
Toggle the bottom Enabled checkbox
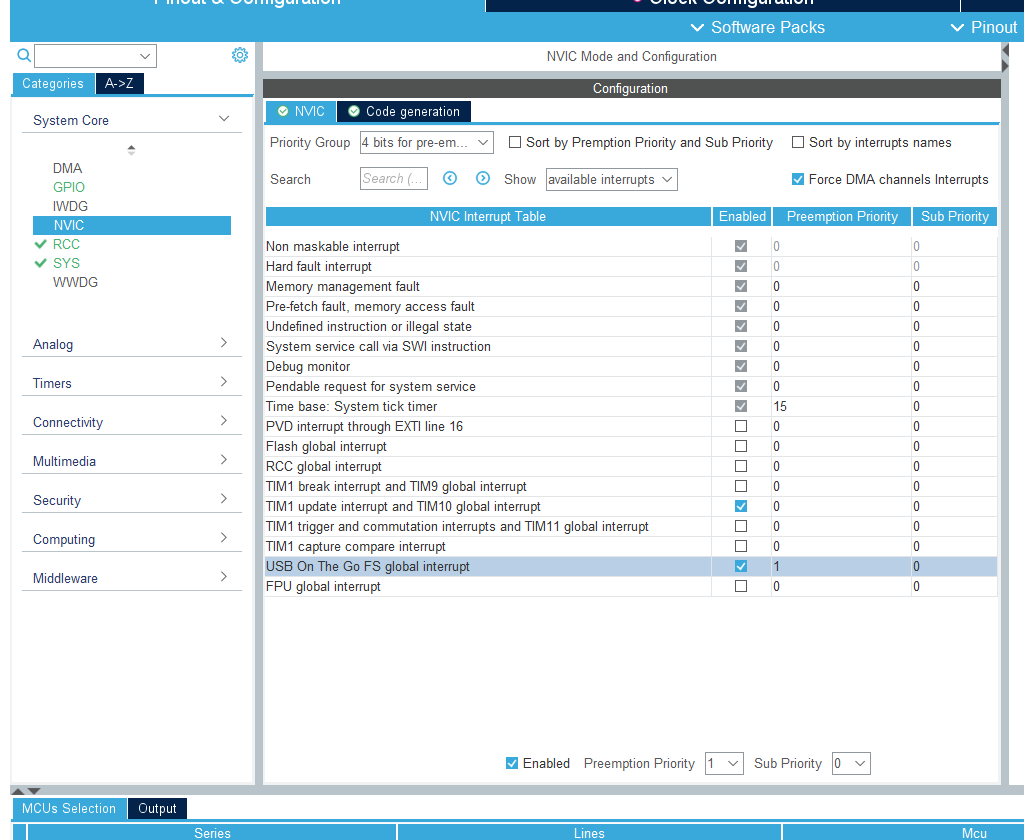pyautogui.click(x=512, y=763)
